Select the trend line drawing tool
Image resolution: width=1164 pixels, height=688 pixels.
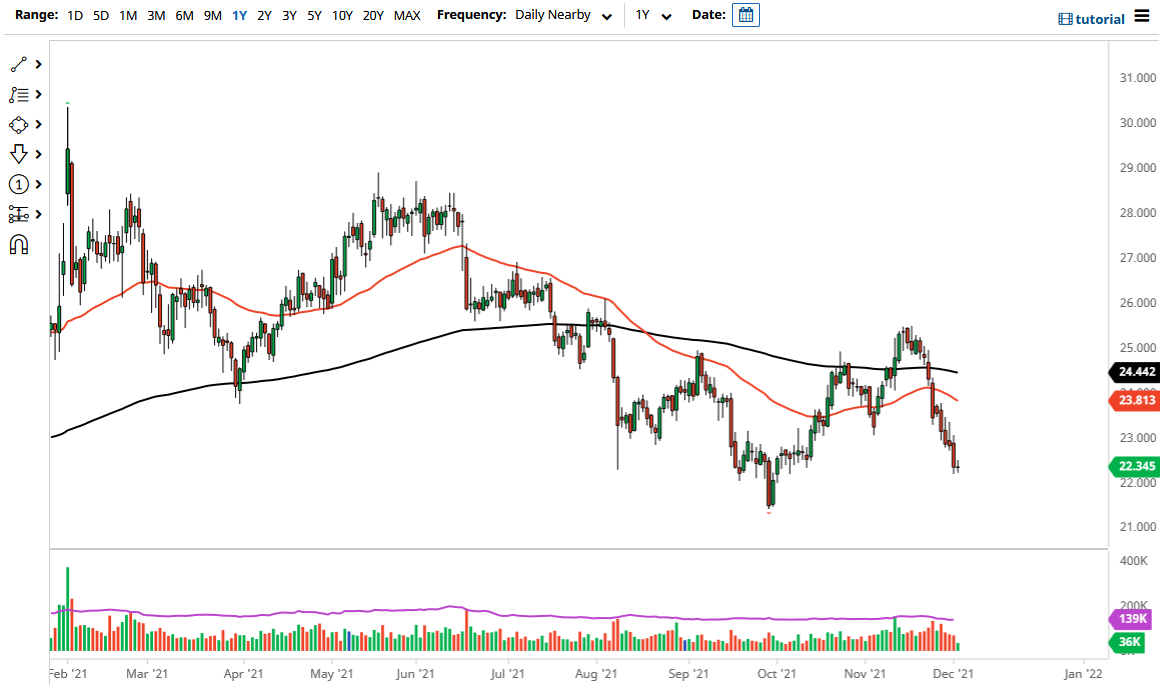pyautogui.click(x=19, y=65)
